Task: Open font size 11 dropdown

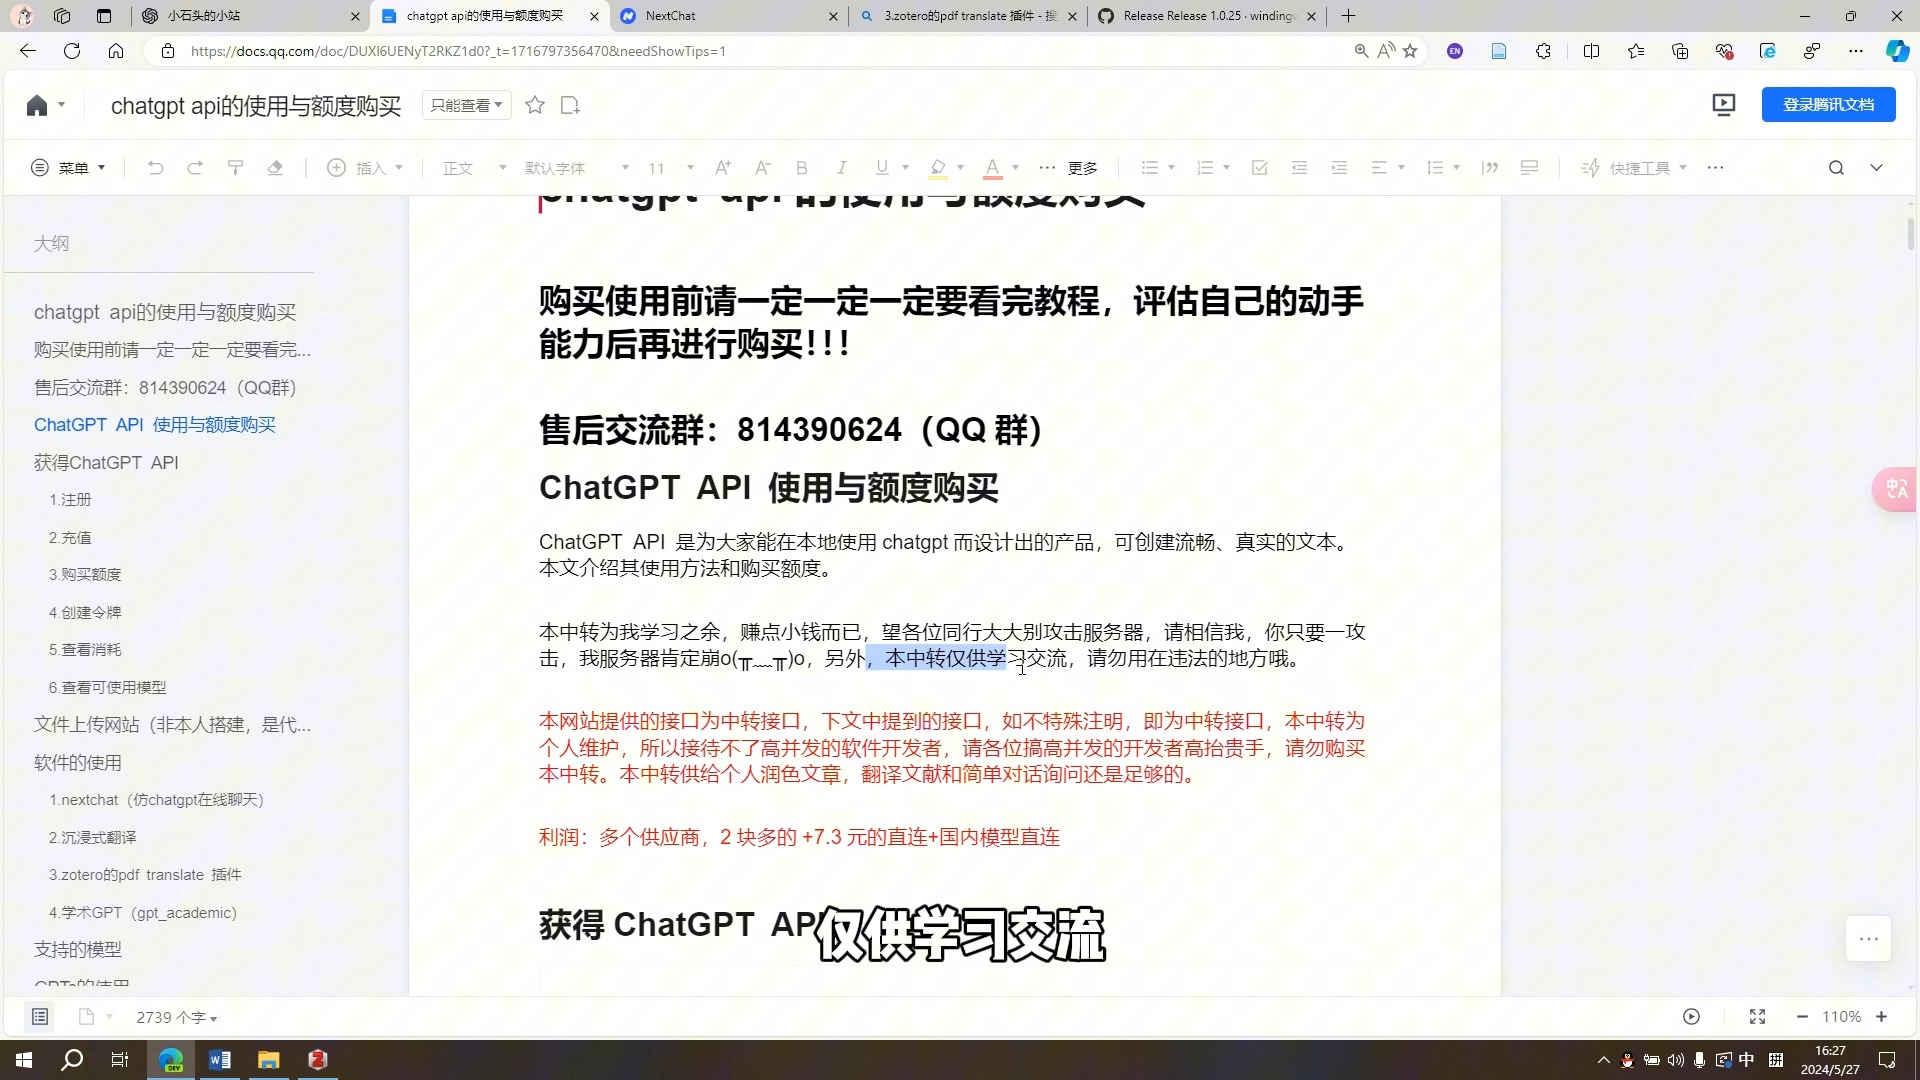Action: click(x=670, y=168)
